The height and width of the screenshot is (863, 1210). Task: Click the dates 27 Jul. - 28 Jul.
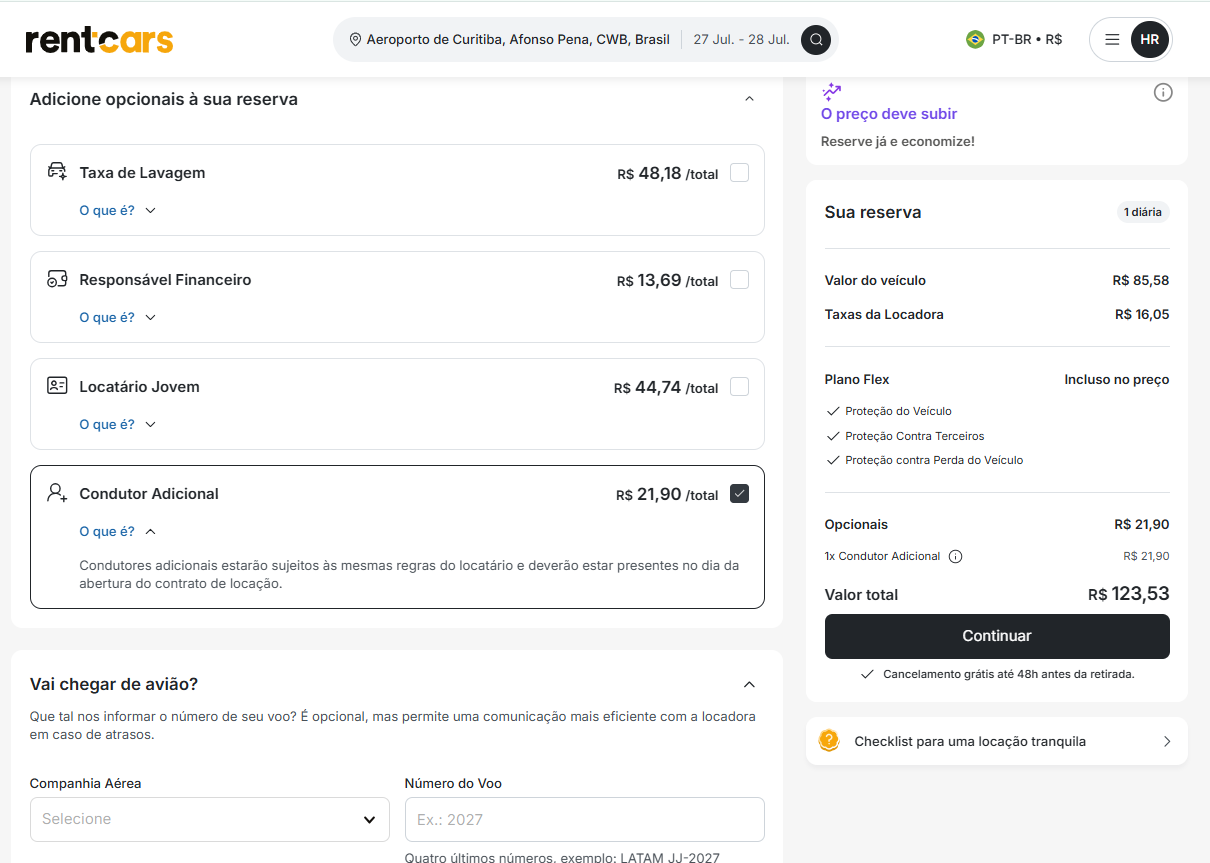[741, 40]
